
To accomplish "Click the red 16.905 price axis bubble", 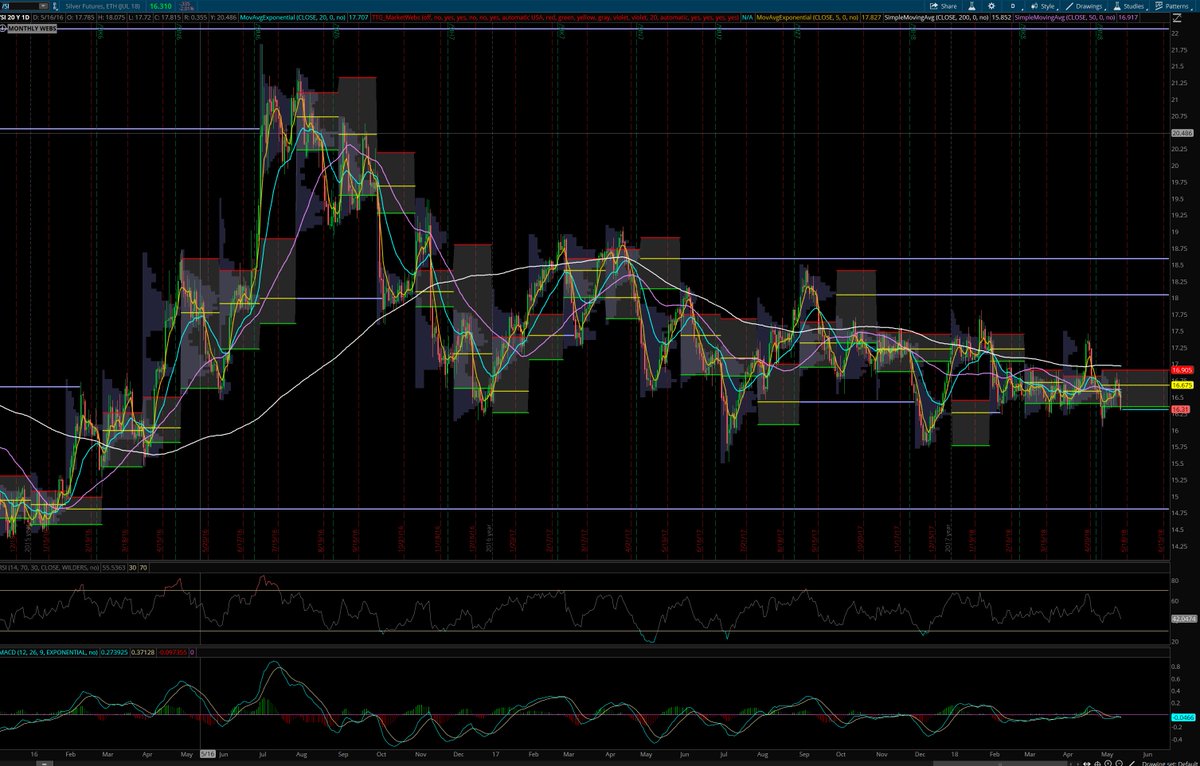I will 1184,369.
